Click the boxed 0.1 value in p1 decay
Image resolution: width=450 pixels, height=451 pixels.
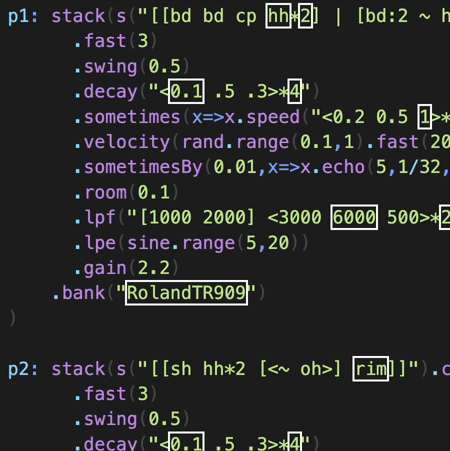pyautogui.click(x=186, y=91)
